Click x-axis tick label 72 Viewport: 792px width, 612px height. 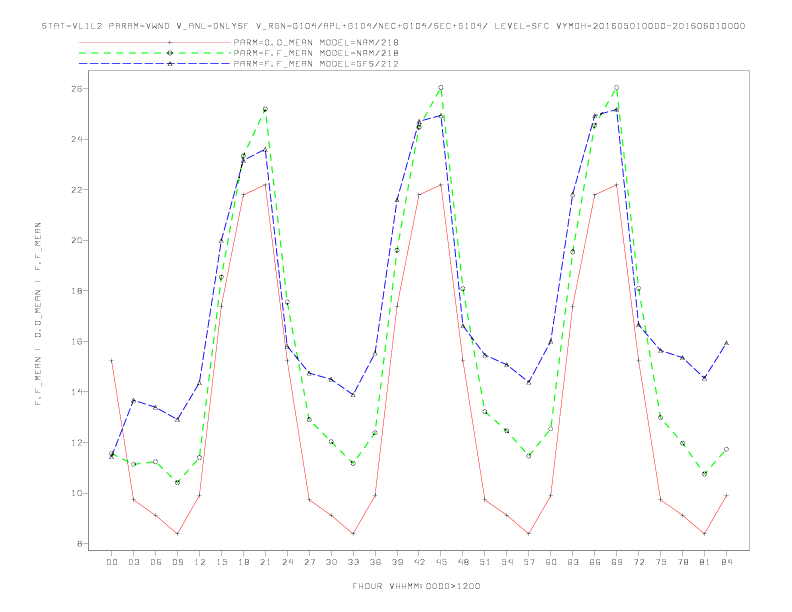pos(638,562)
